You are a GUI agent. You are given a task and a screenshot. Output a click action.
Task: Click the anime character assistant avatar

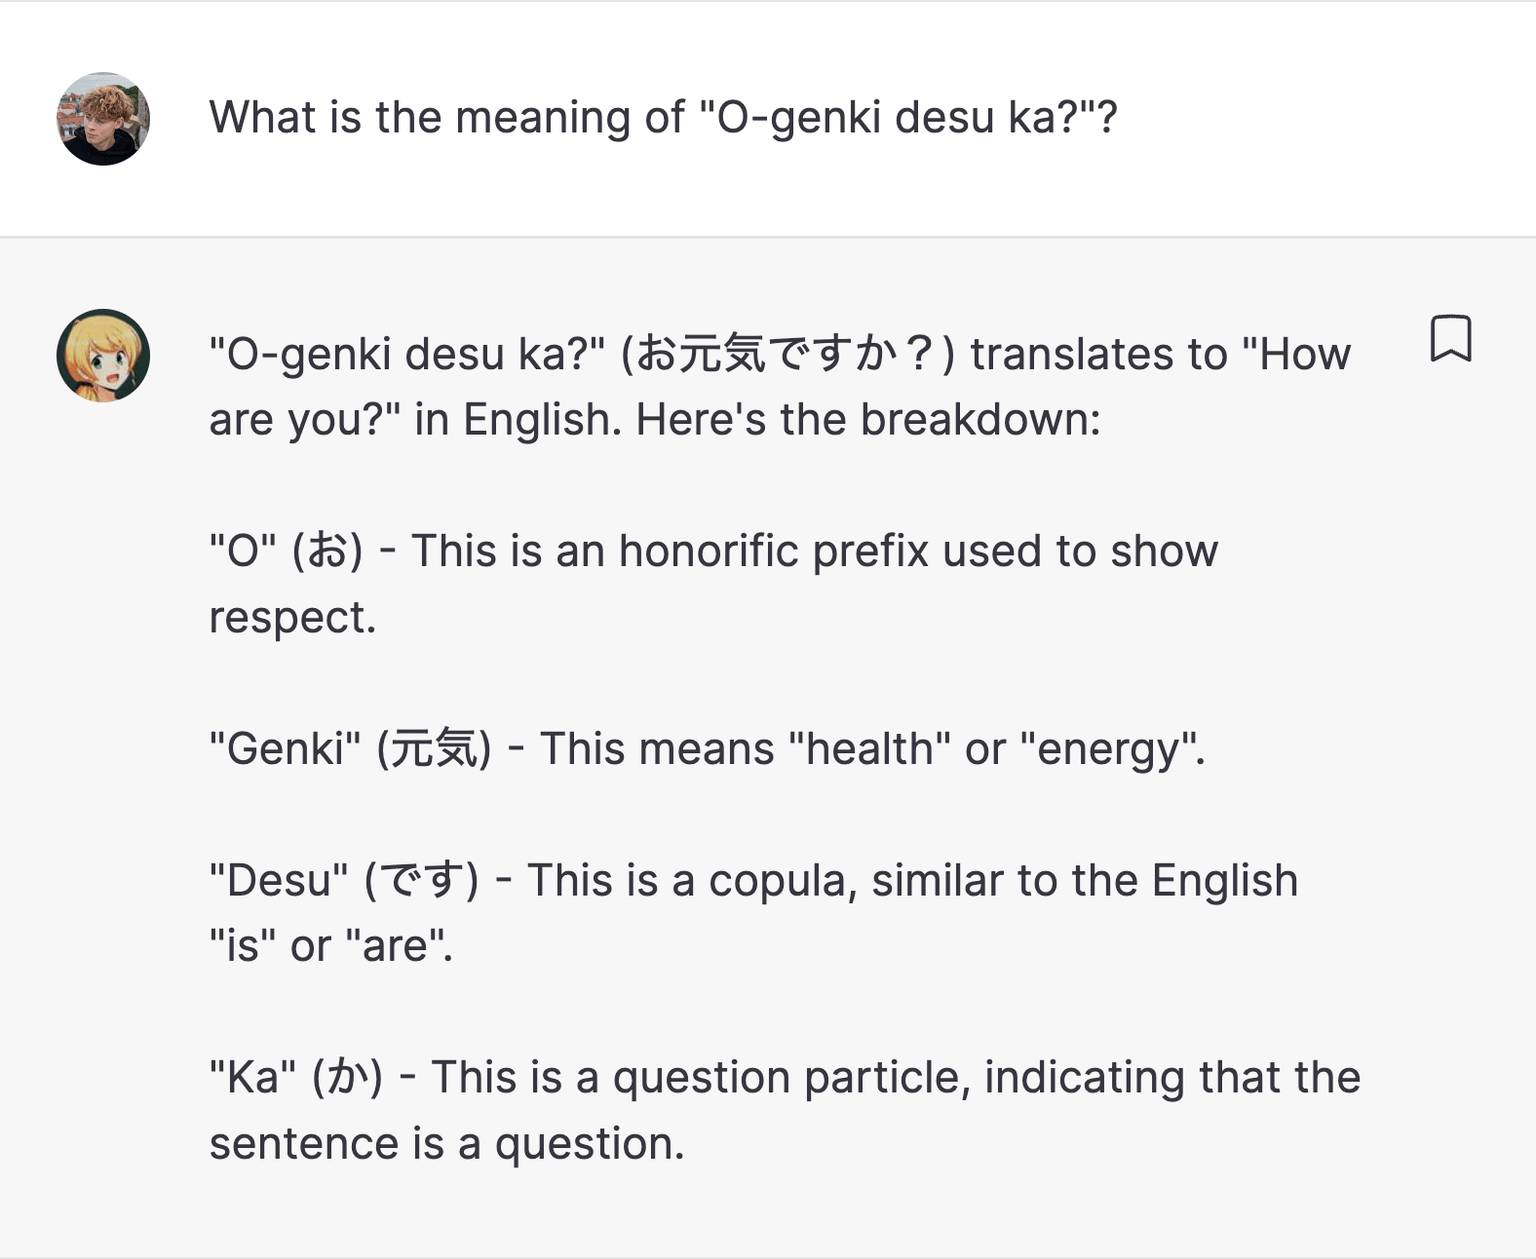[x=103, y=355]
